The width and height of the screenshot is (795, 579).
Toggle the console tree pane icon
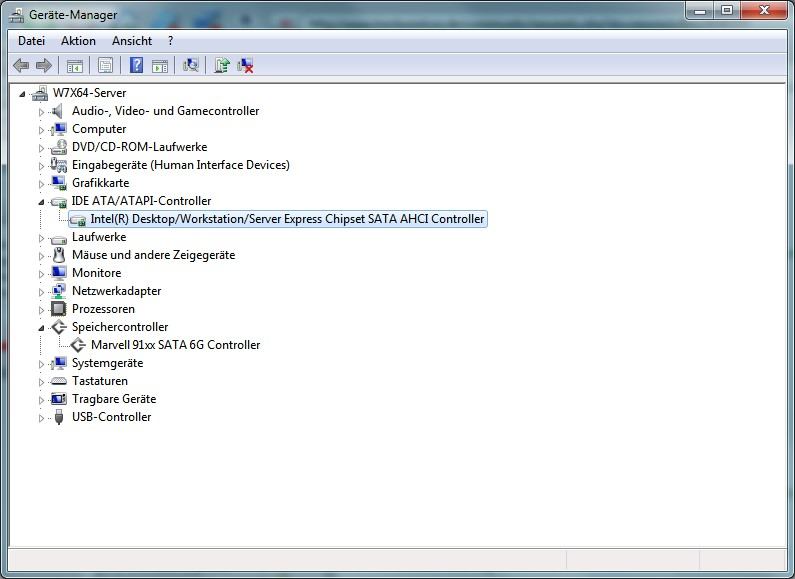(x=75, y=65)
